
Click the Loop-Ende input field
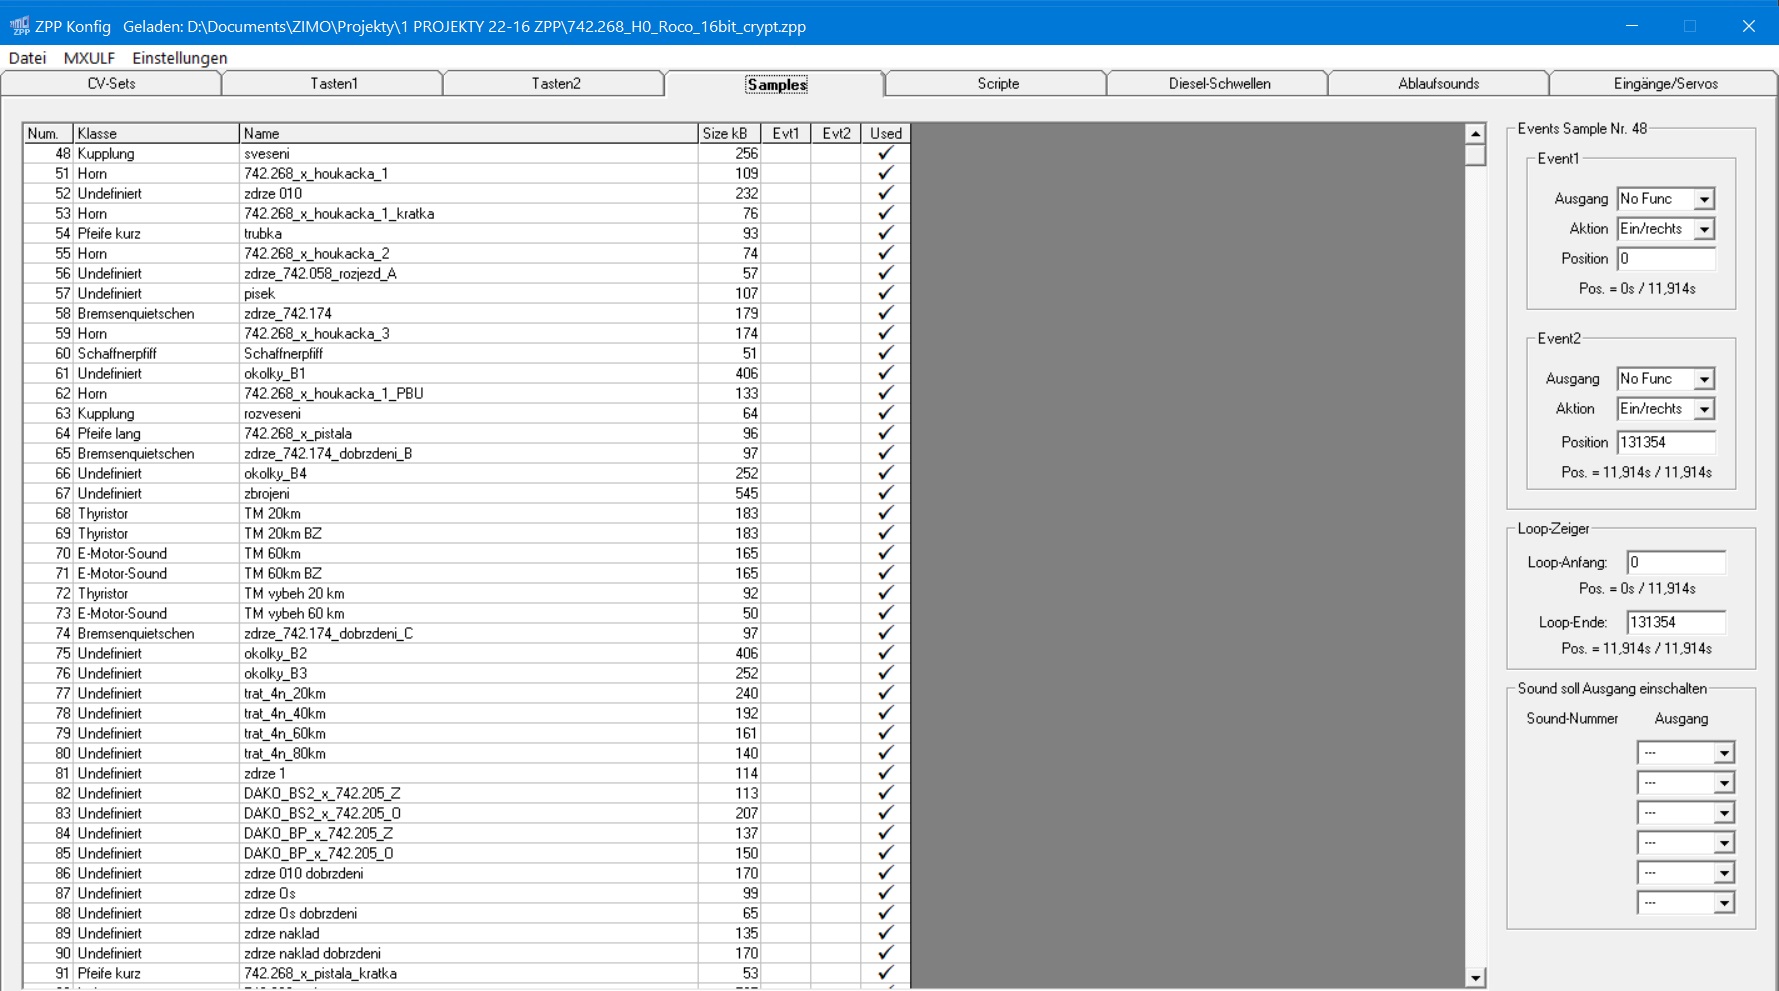tap(1675, 622)
